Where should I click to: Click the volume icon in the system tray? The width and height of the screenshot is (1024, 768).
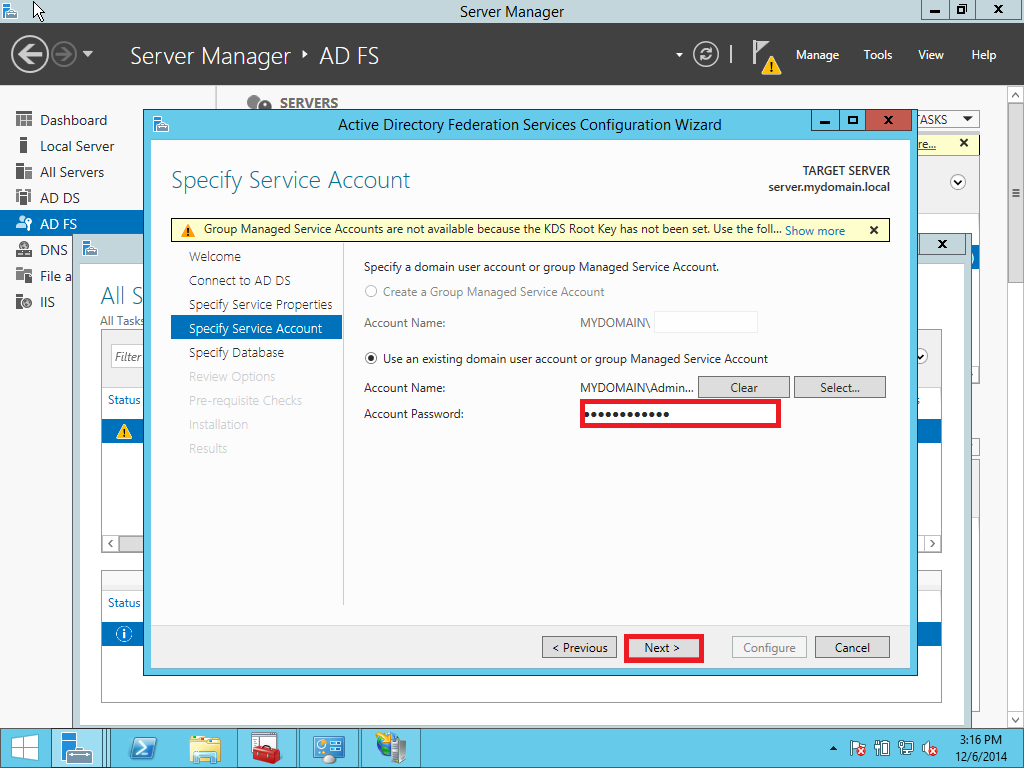click(930, 747)
